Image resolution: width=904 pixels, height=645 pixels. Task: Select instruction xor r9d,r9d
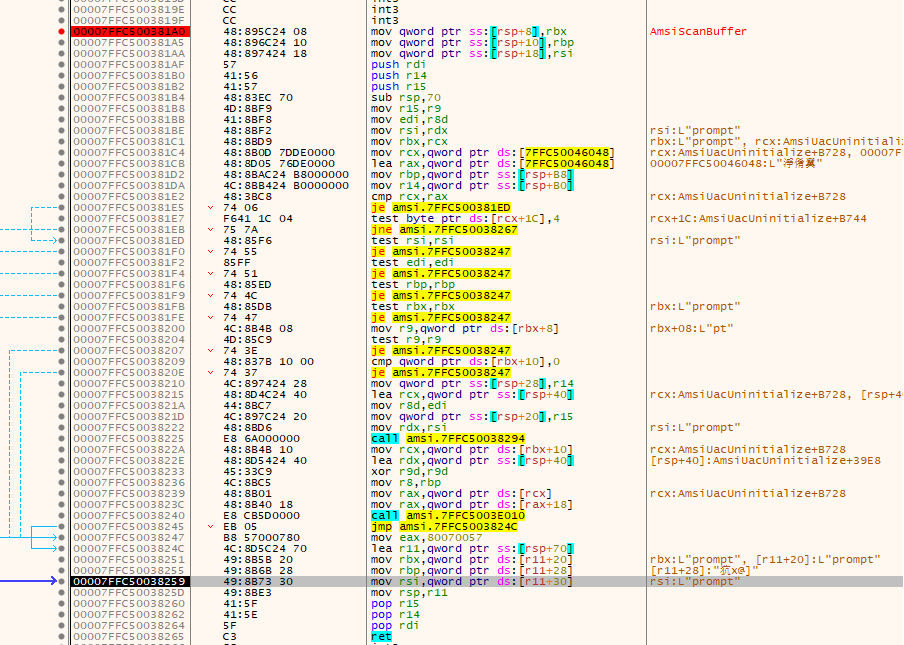click(x=409, y=472)
